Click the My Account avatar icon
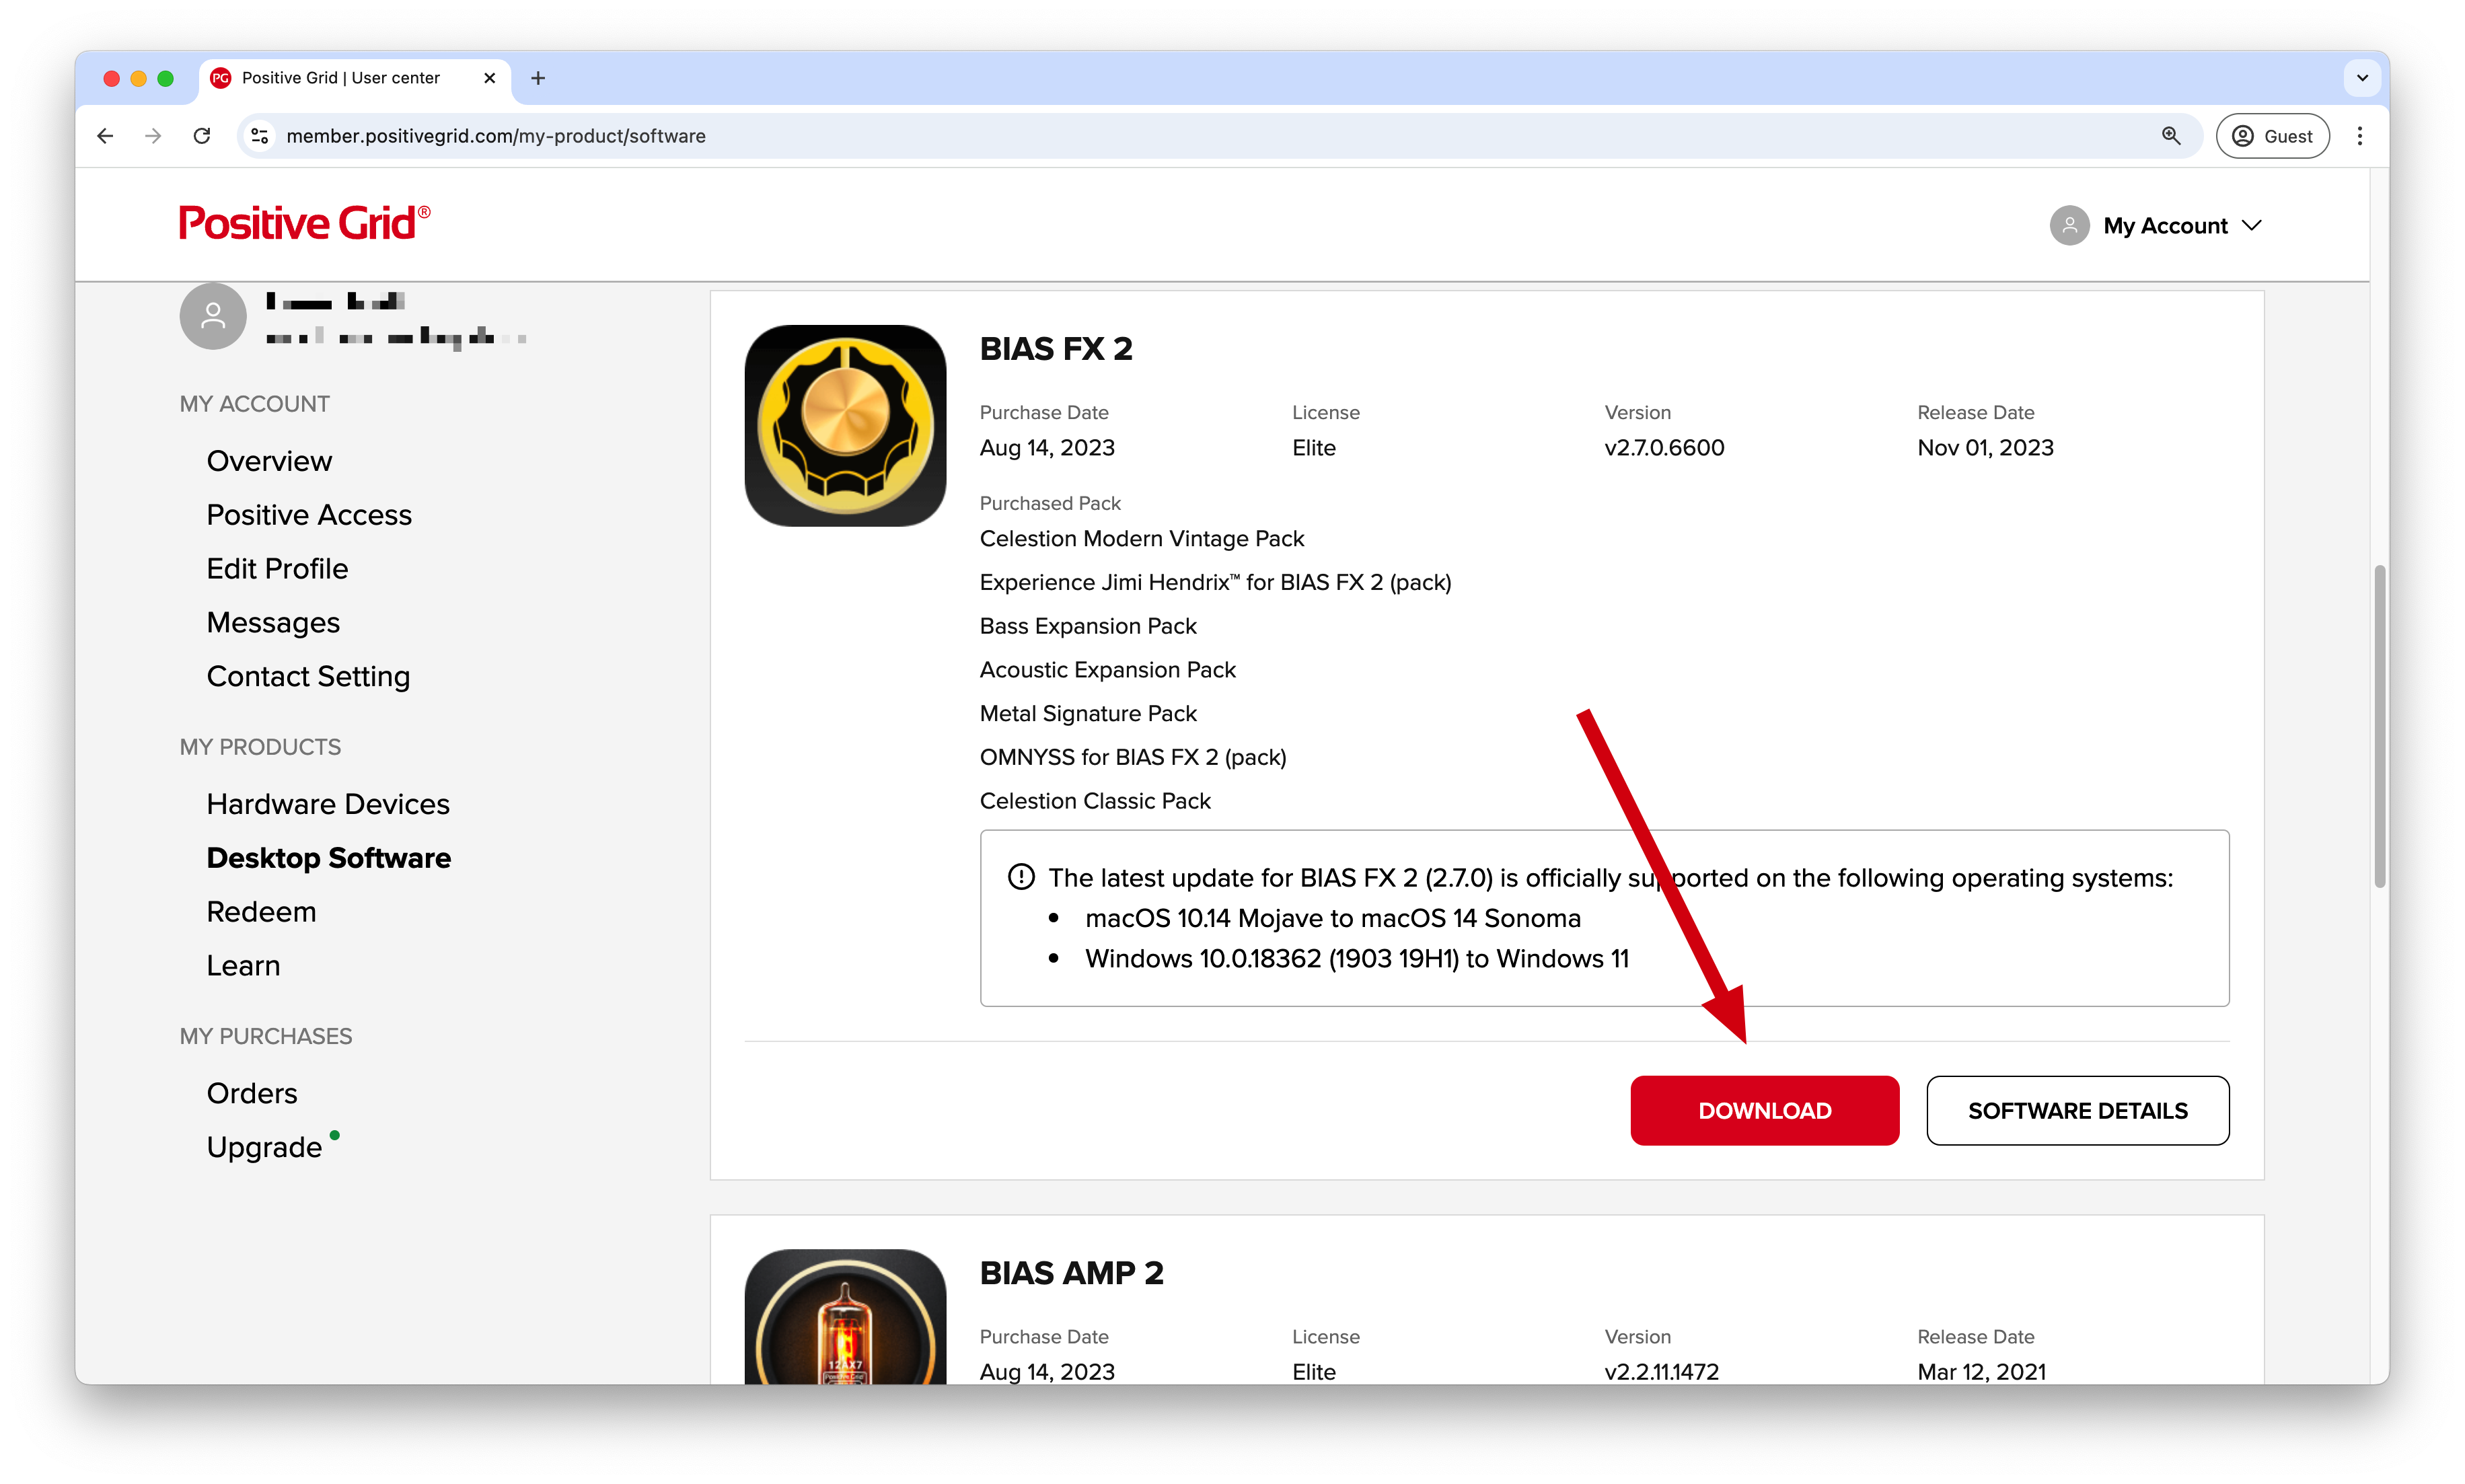The image size is (2465, 1484). point(2069,225)
